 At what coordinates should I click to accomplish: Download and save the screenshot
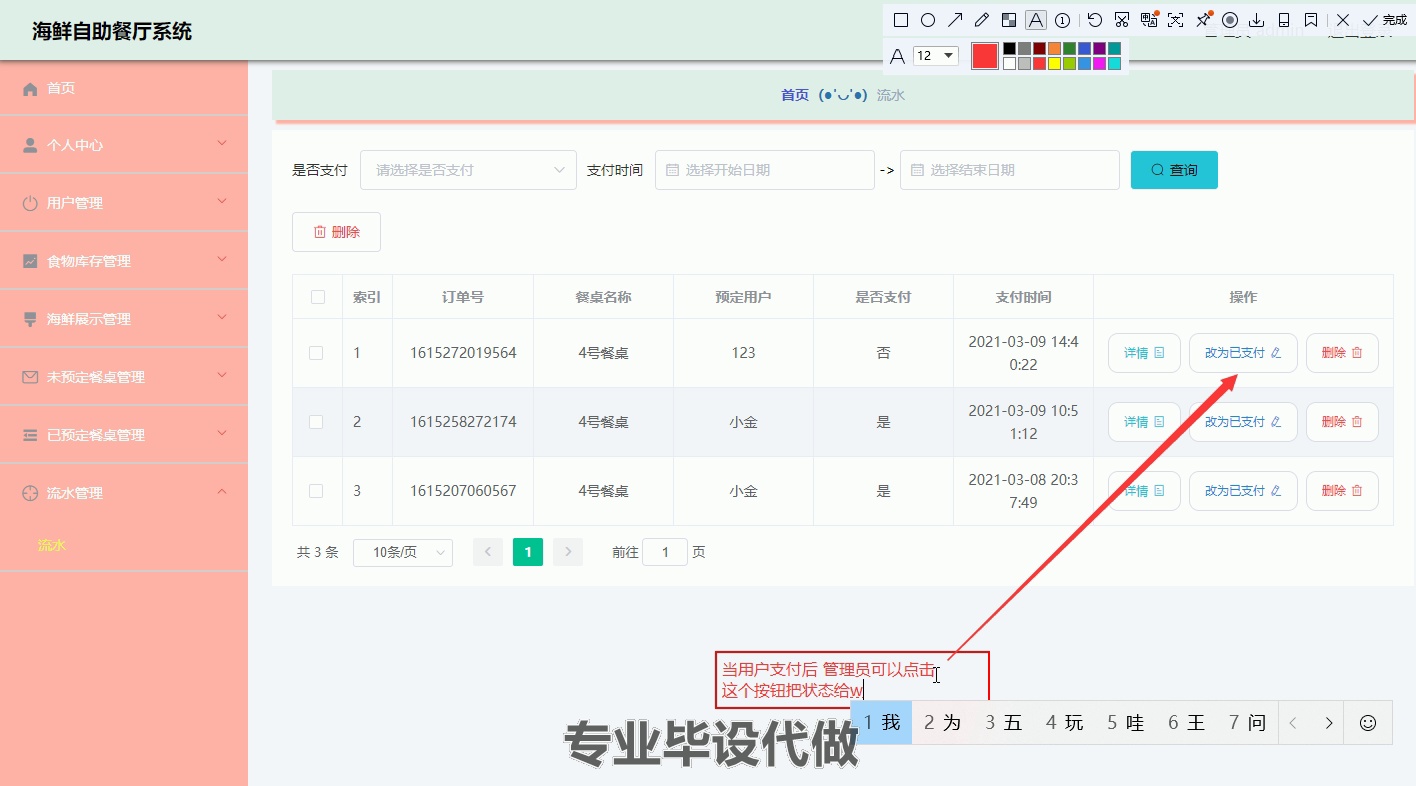click(1257, 20)
